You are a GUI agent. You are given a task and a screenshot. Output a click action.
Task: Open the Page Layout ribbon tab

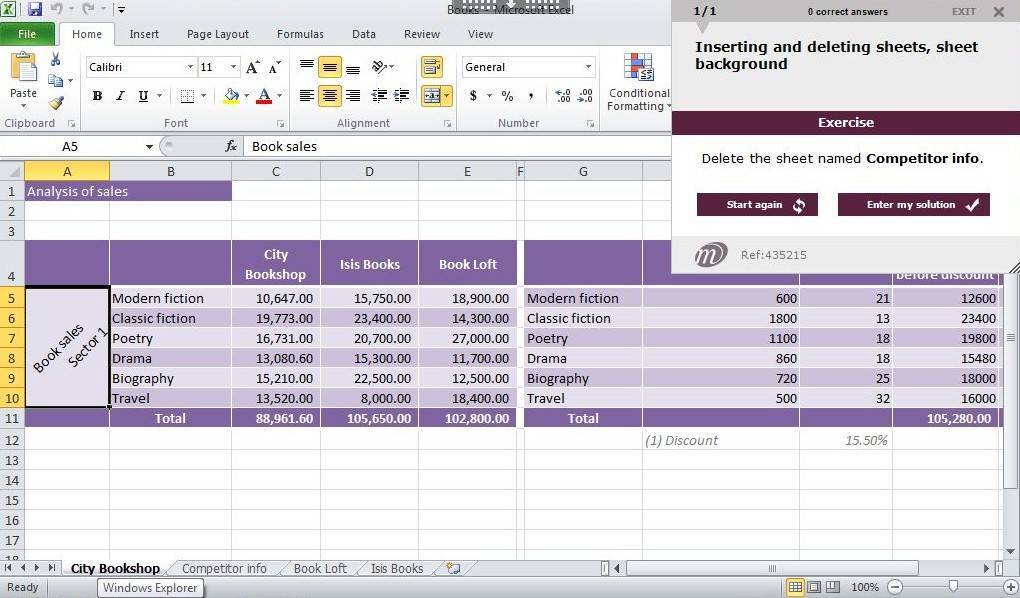pyautogui.click(x=218, y=34)
